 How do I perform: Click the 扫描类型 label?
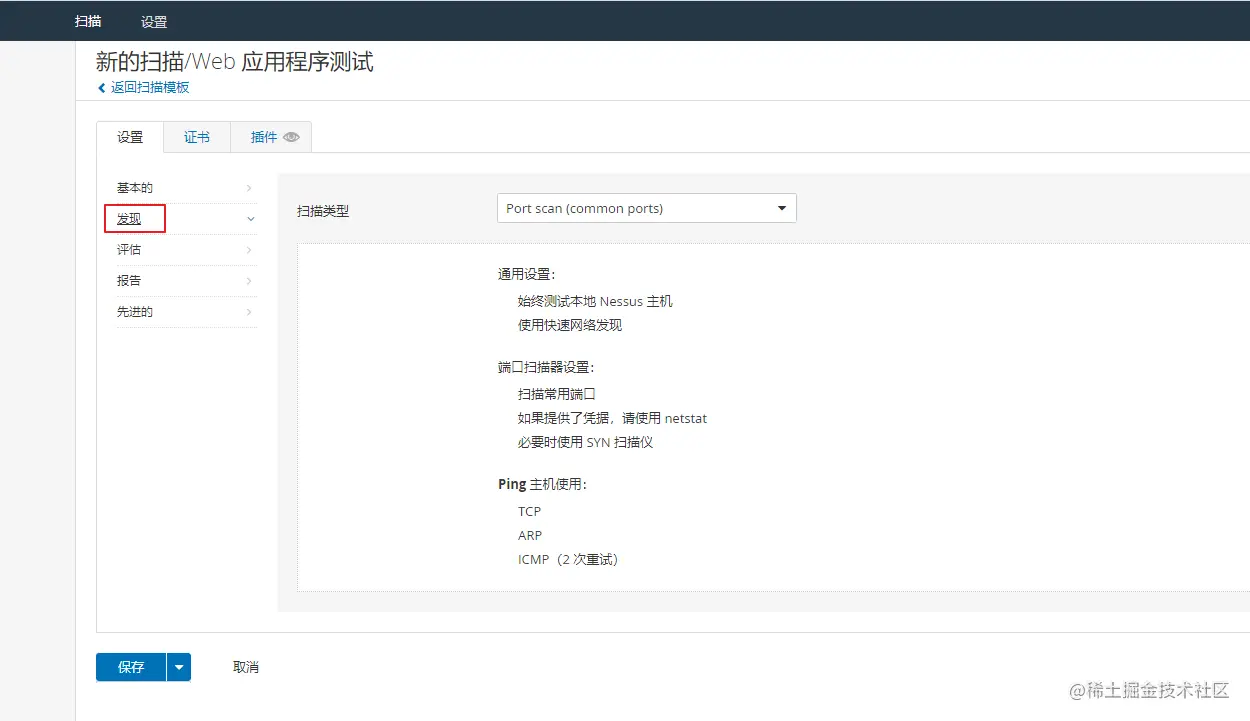coord(323,211)
